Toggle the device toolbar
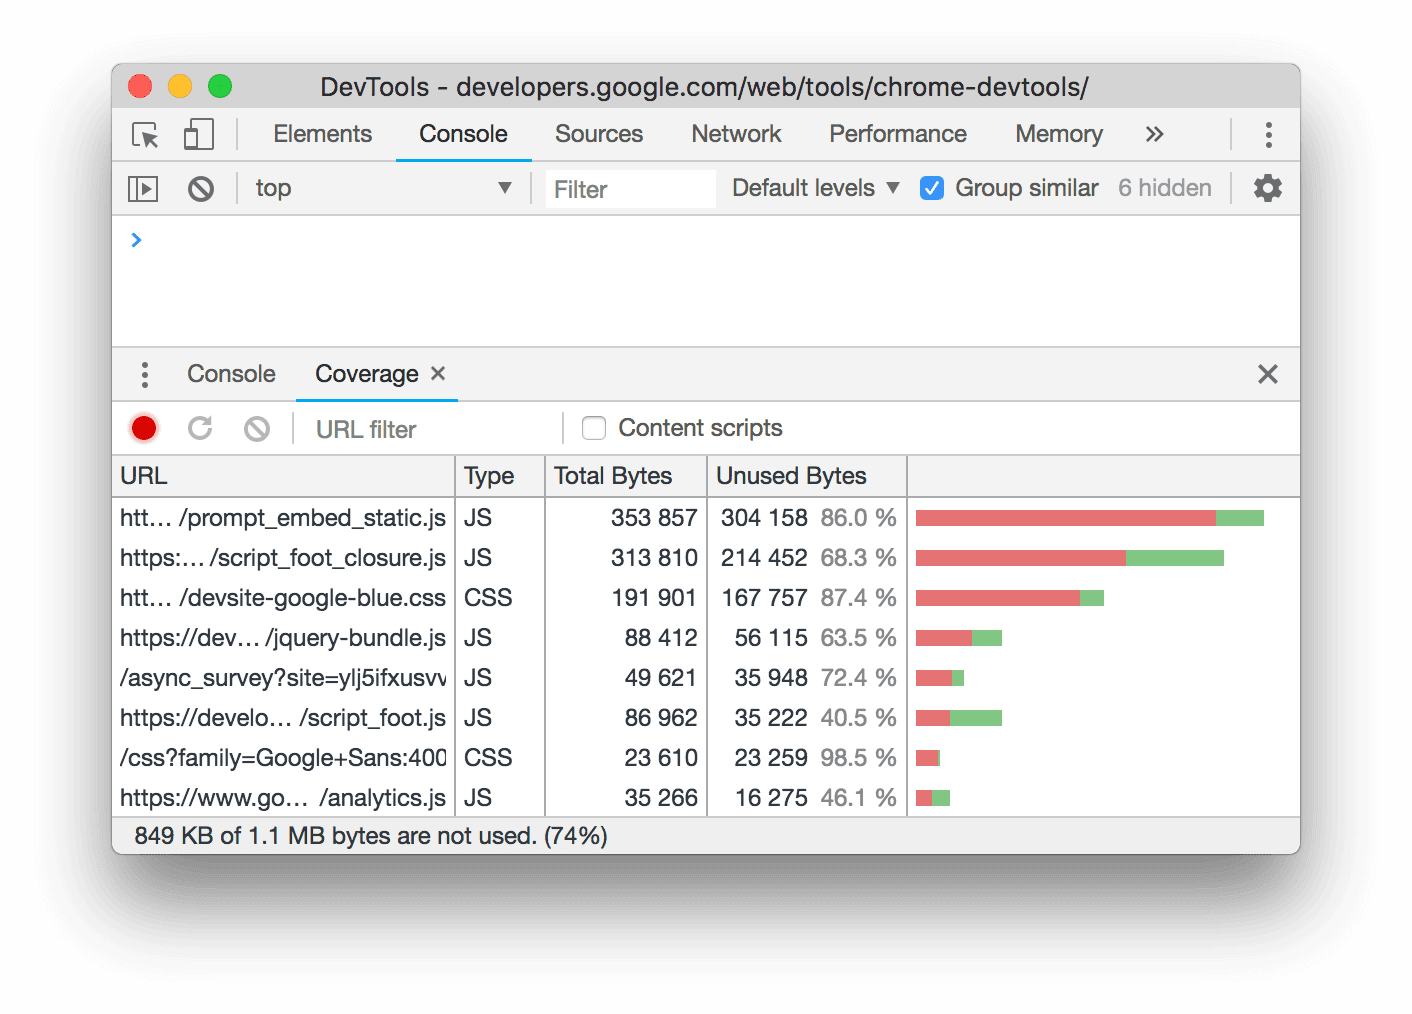1412x1014 pixels. [197, 134]
